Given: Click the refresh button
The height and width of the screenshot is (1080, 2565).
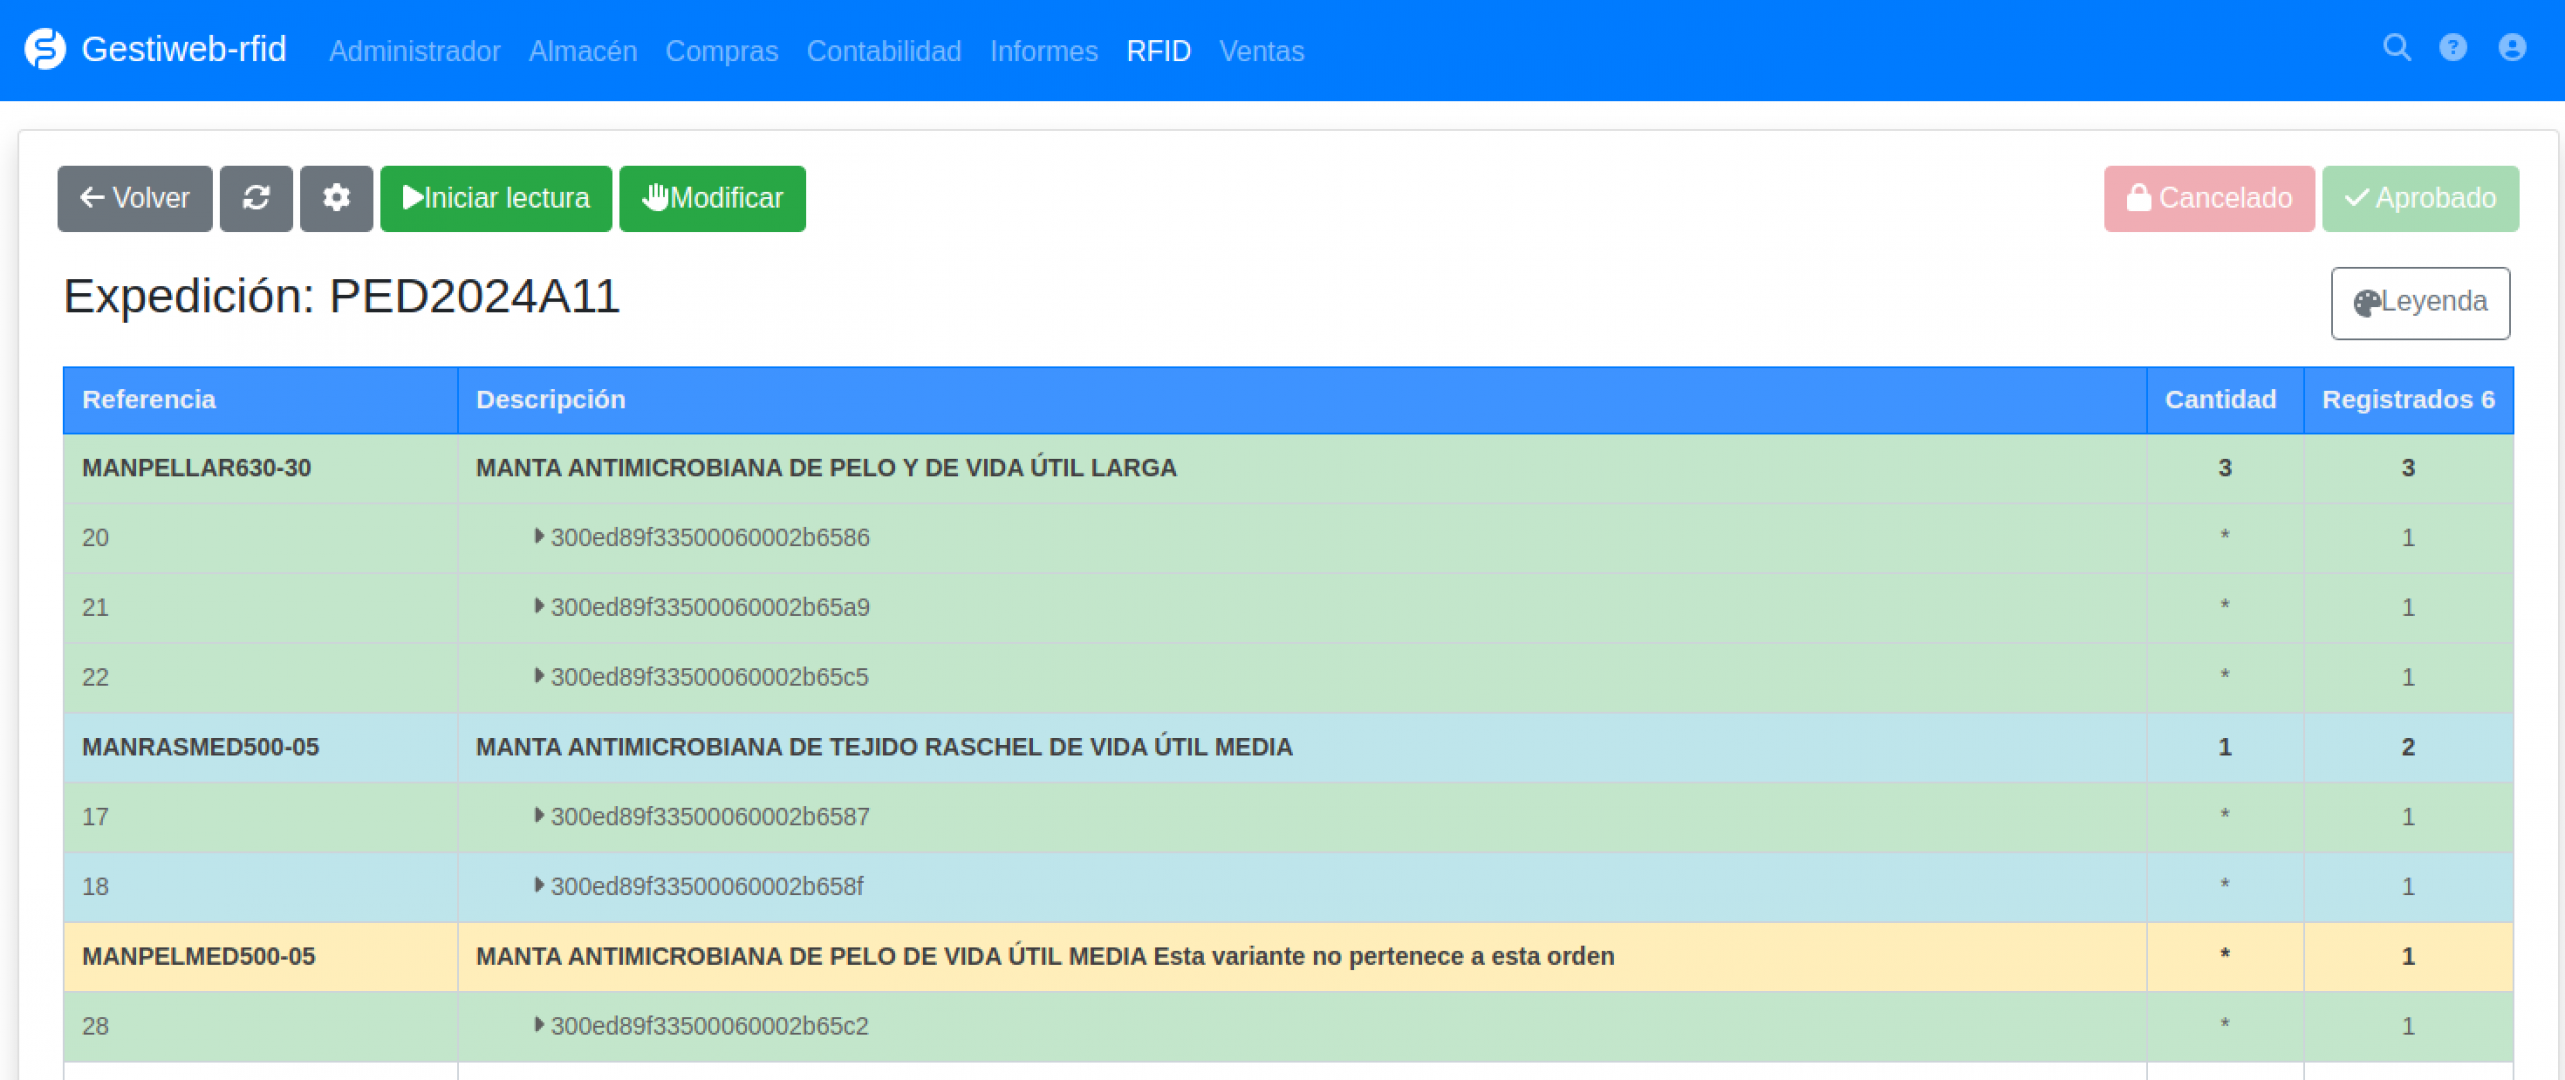Looking at the screenshot, I should 256,198.
